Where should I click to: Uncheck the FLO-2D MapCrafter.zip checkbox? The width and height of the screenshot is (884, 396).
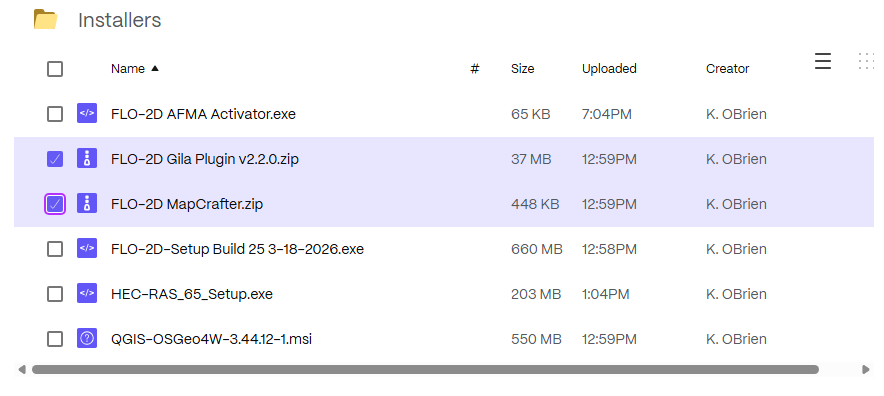coord(55,204)
